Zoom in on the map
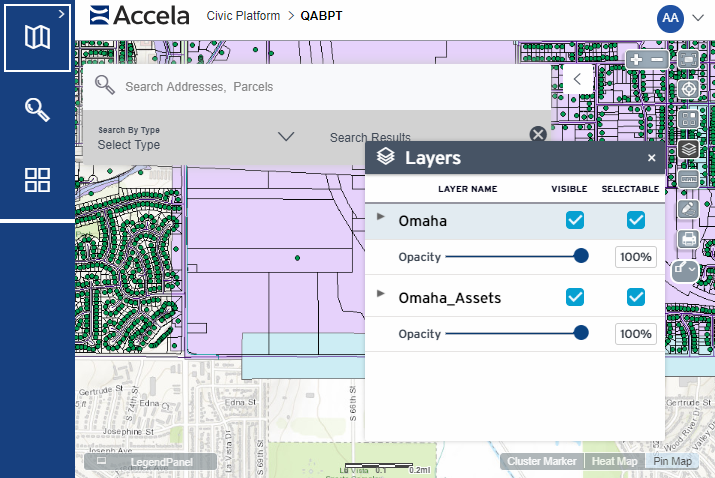The width and height of the screenshot is (715, 478). [x=637, y=60]
